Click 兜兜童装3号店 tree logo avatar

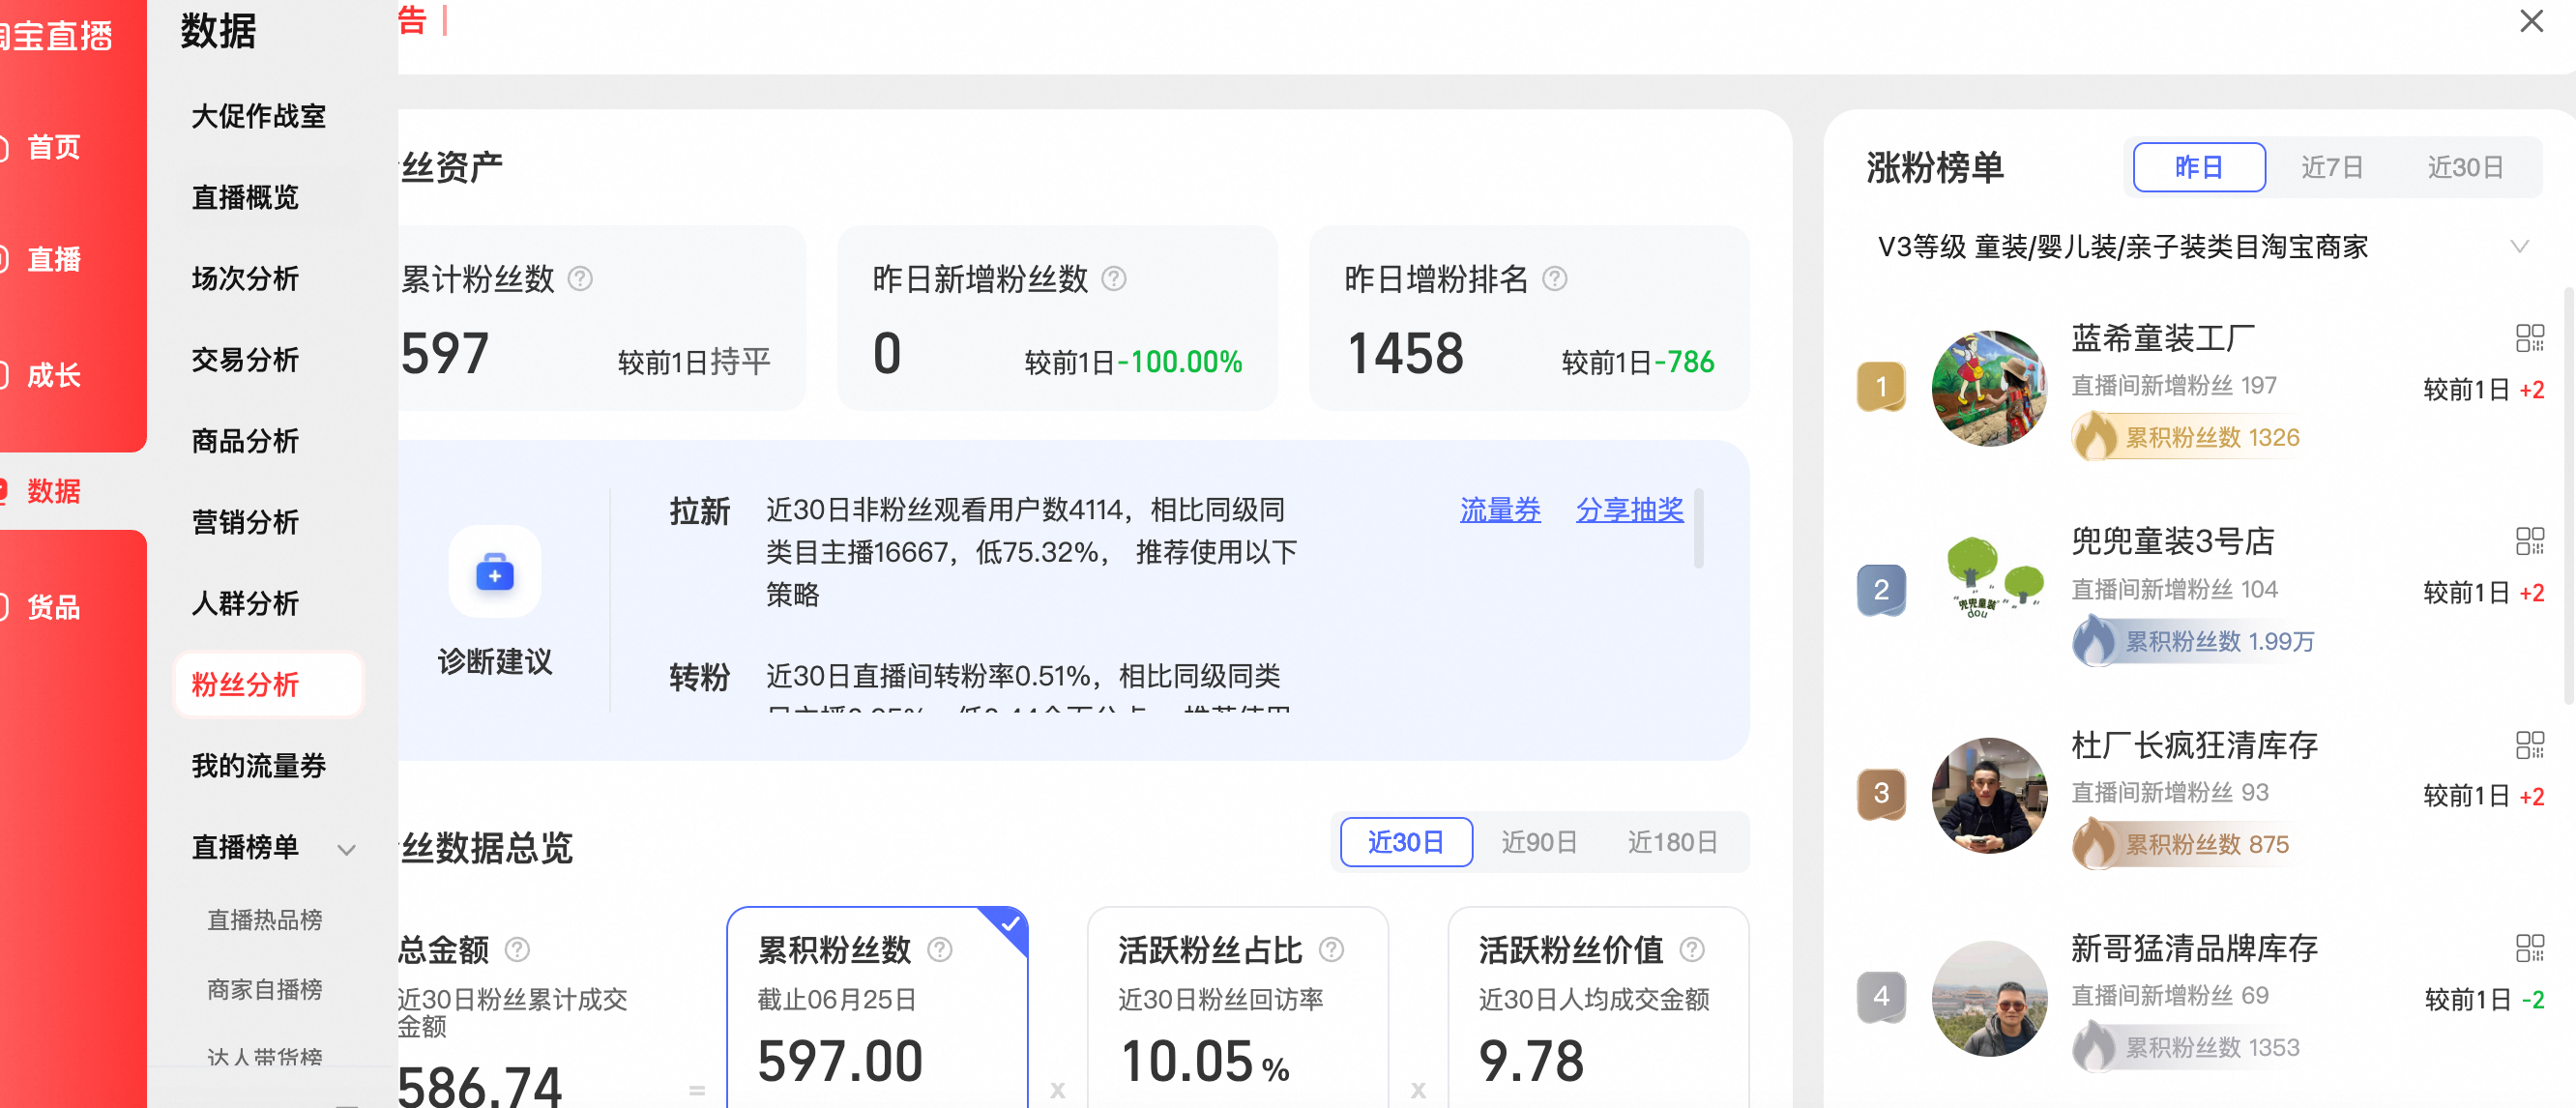(1989, 591)
